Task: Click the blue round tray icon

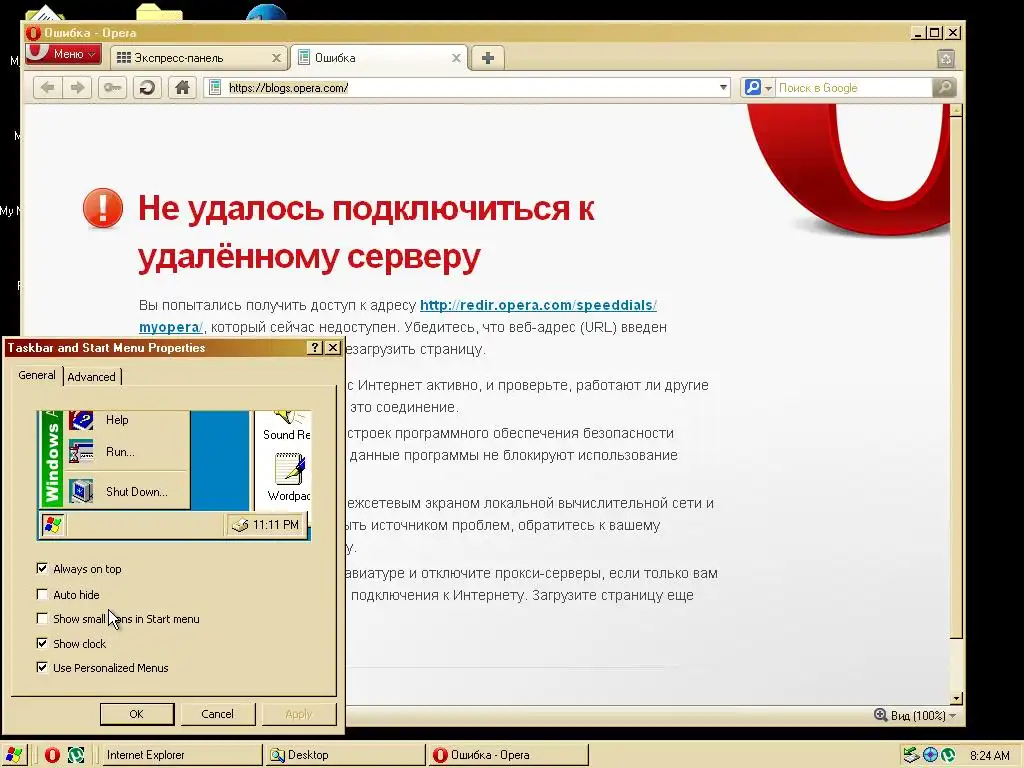Action: [x=930, y=755]
